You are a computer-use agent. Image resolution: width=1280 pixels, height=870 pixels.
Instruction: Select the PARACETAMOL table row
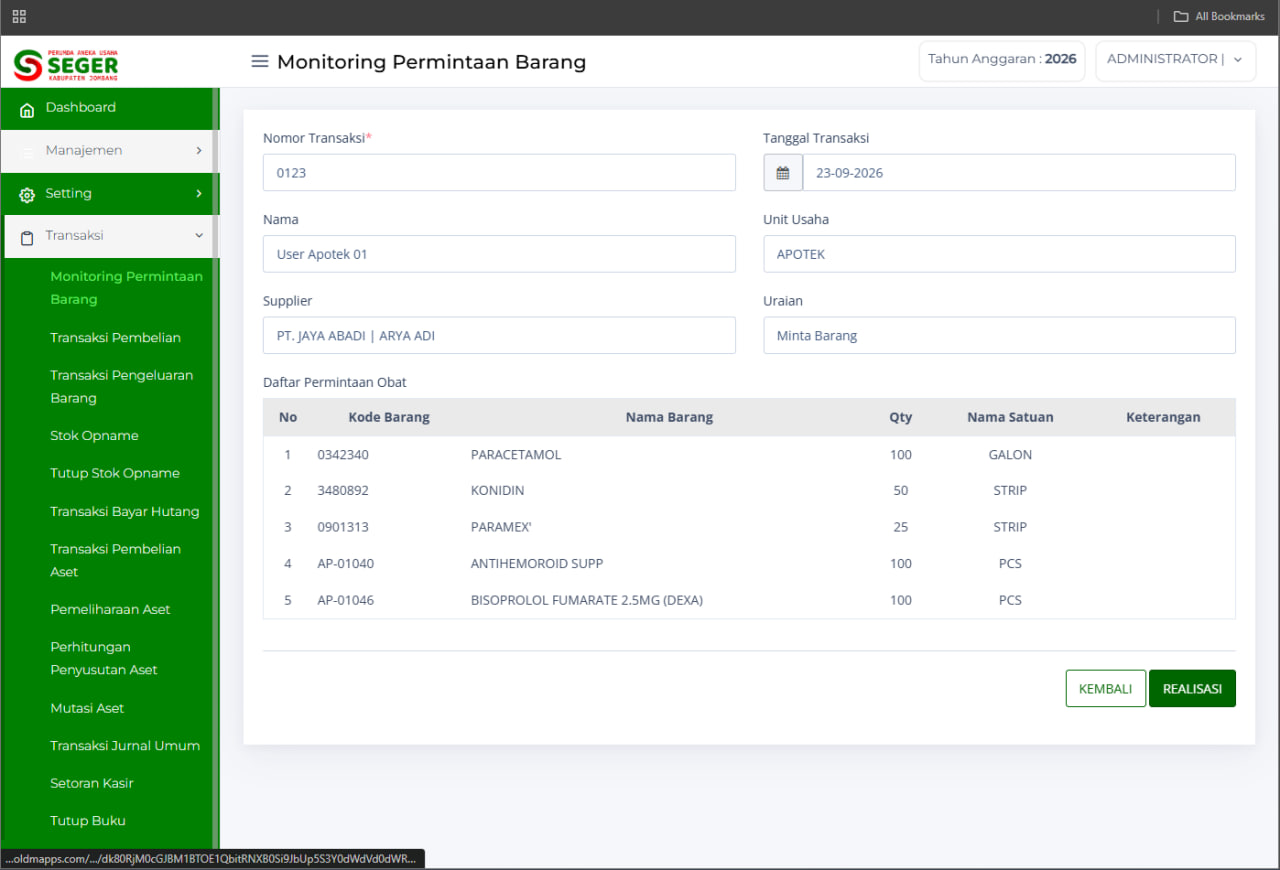point(749,454)
